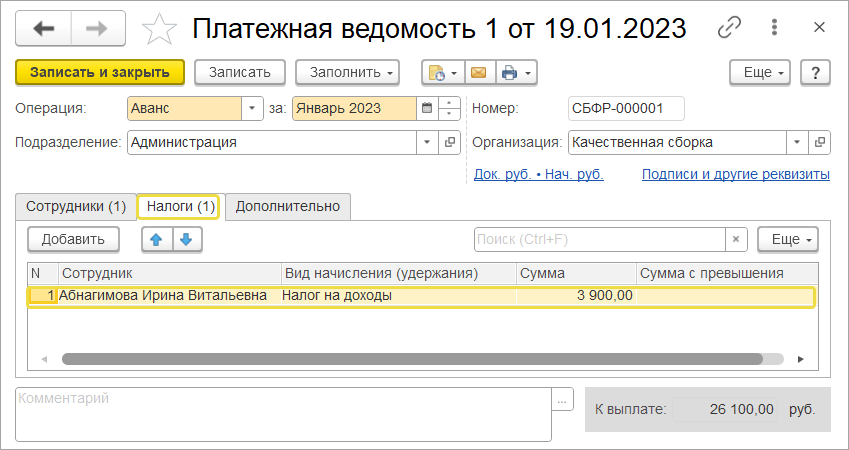Open Подписи и другие реквизиты link
Screen dimensions: 849x450
pos(735,174)
